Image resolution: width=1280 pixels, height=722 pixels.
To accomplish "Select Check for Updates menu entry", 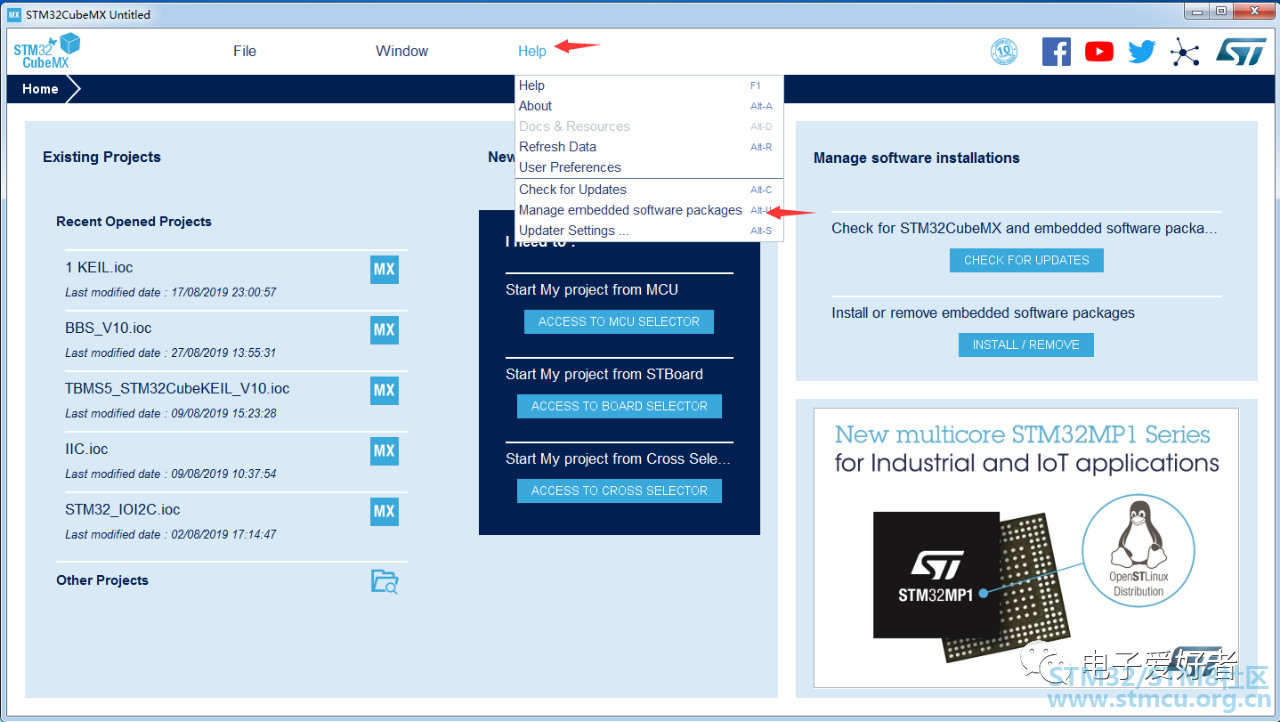I will (649, 189).
